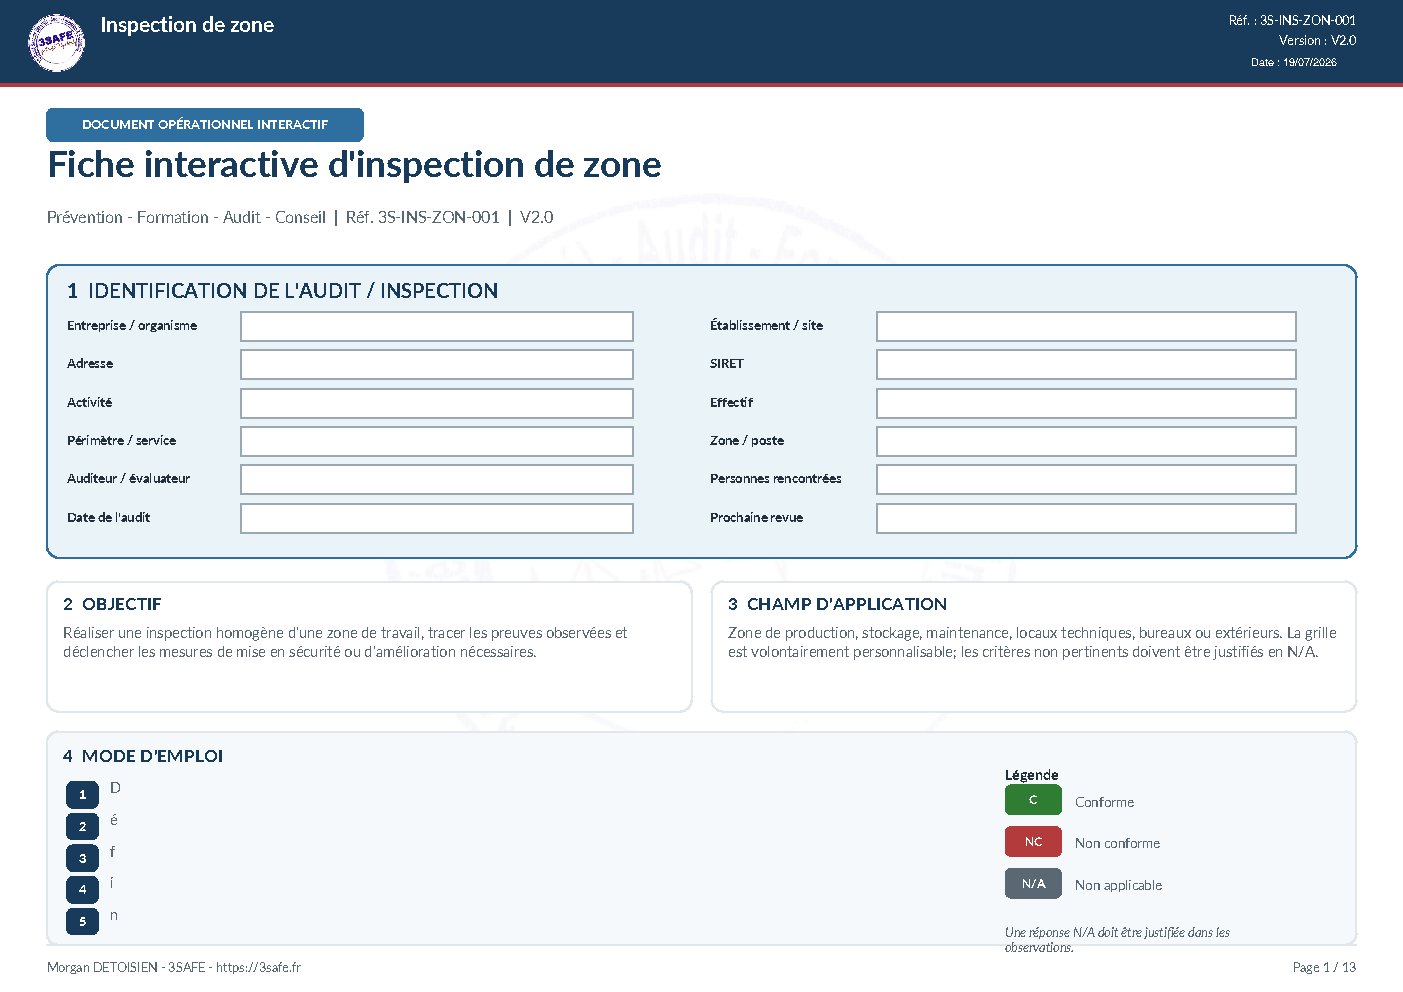Click the green C Conforme legend swatch
The width and height of the screenshot is (1403, 992).
tap(1033, 800)
